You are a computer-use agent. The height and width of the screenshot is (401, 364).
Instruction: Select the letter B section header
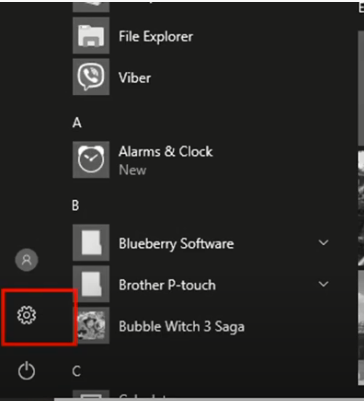76,205
